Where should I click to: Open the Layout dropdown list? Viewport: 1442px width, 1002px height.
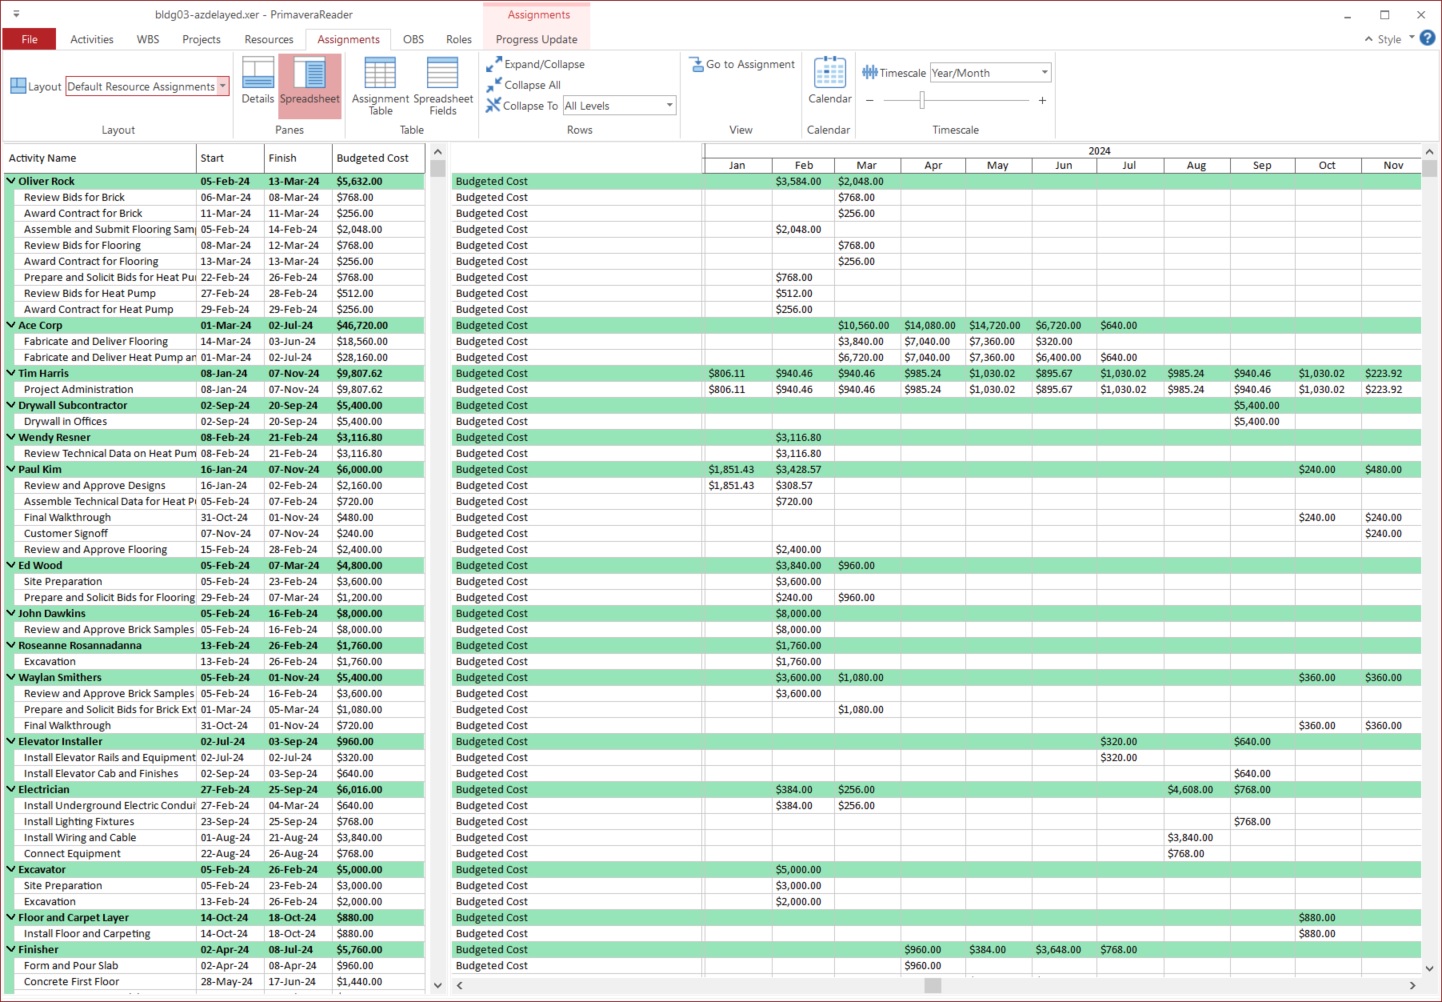pos(222,87)
